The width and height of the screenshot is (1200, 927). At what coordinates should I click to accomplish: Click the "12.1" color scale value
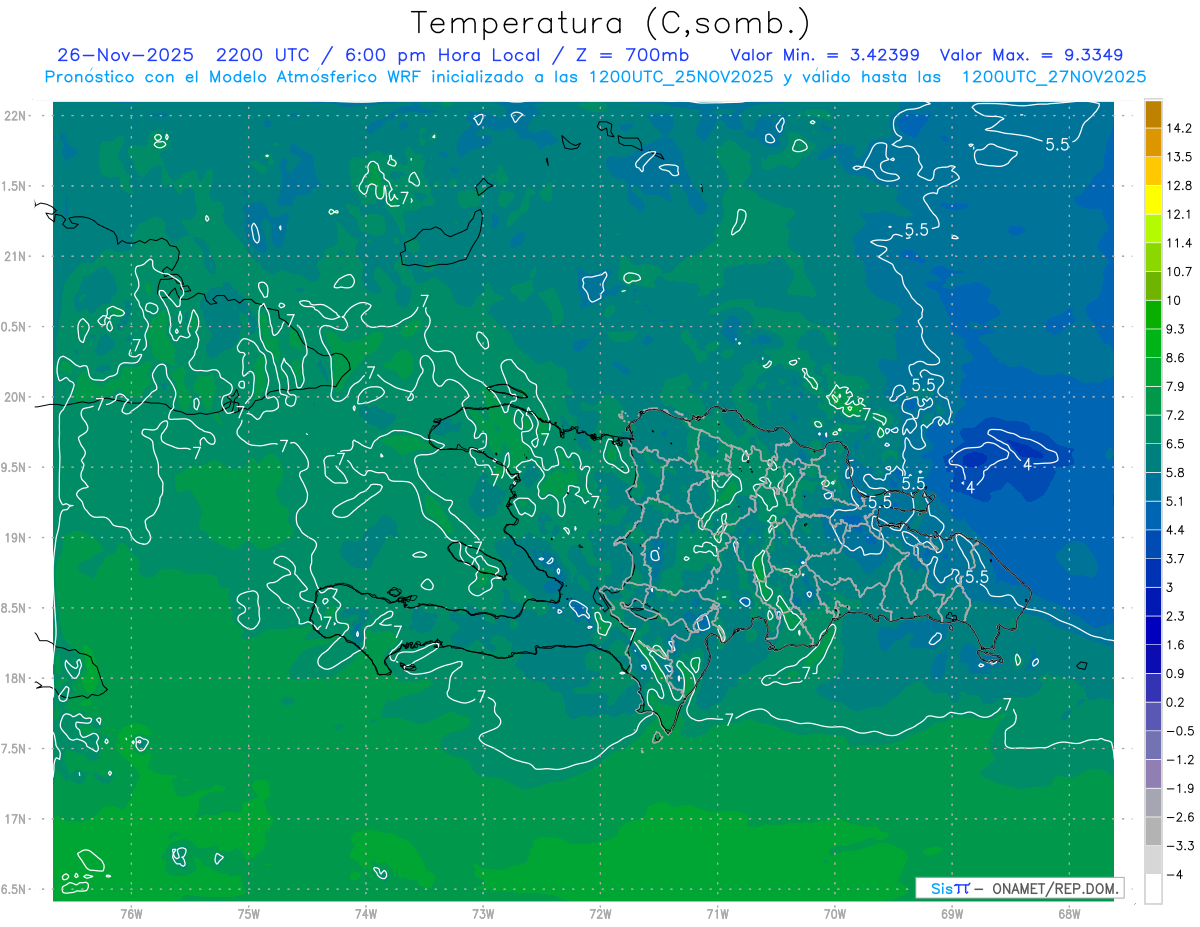[1179, 215]
